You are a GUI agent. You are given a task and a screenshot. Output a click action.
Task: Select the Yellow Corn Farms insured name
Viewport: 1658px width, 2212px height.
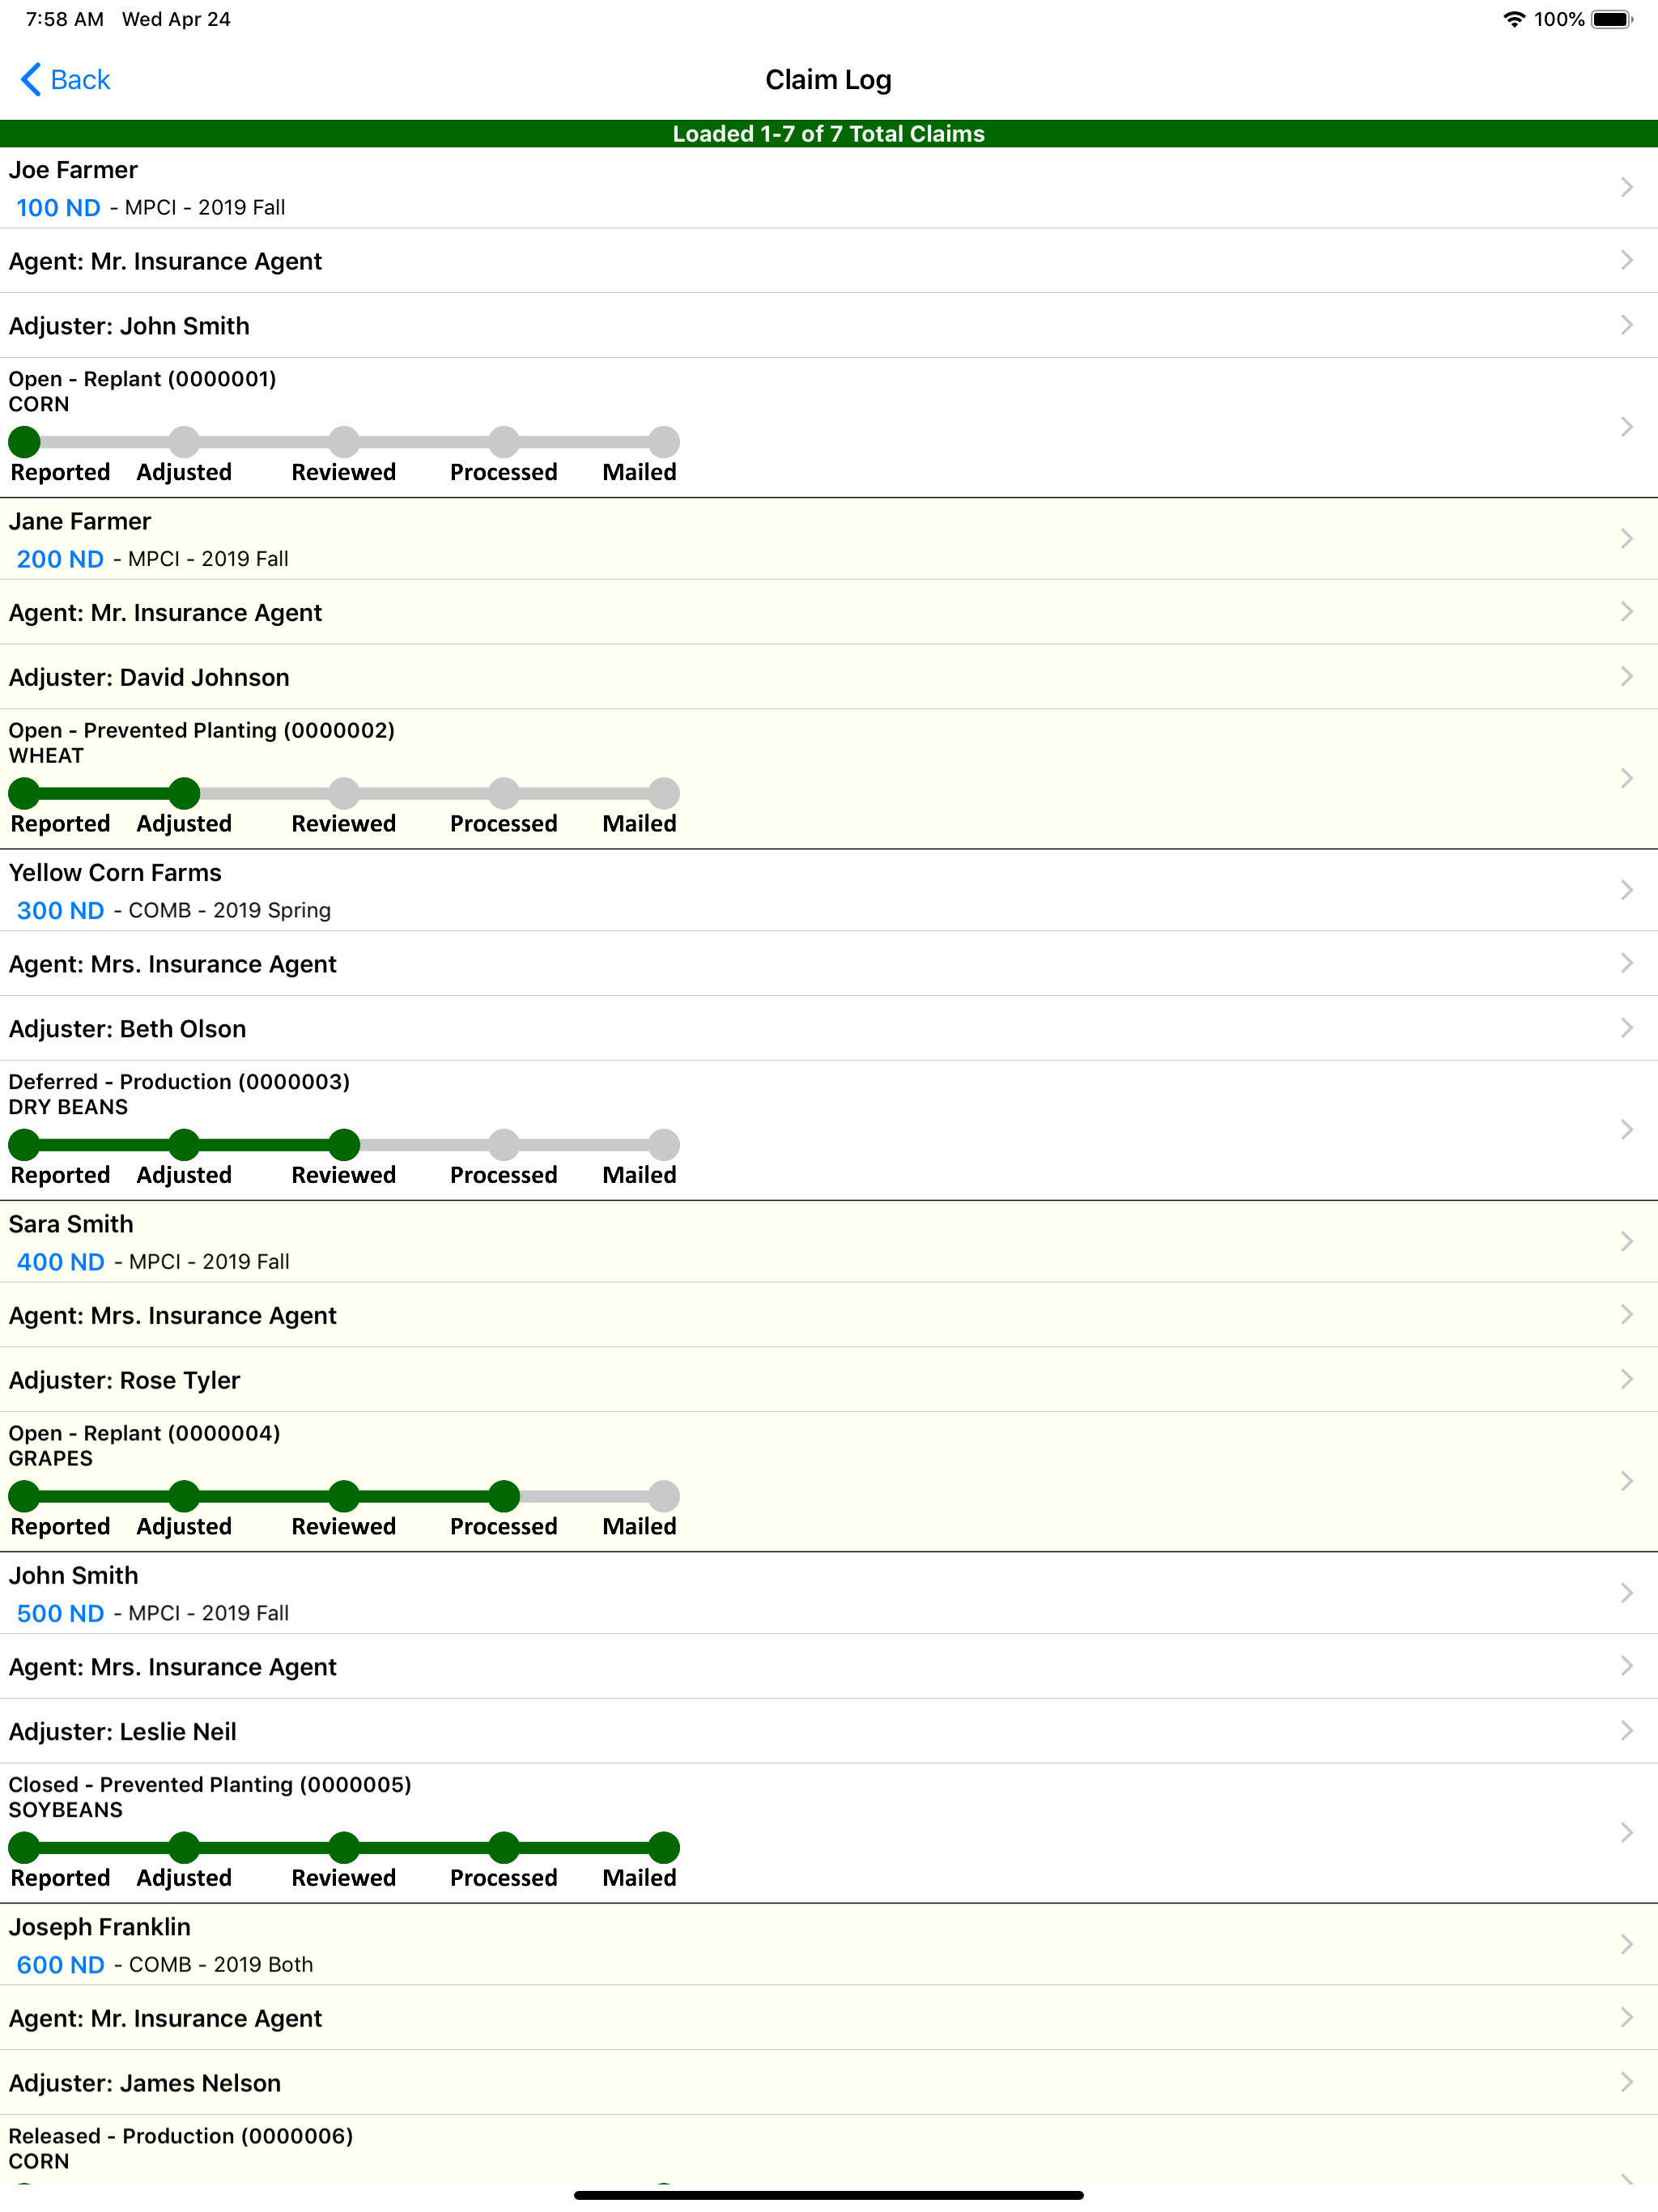pyautogui.click(x=115, y=873)
